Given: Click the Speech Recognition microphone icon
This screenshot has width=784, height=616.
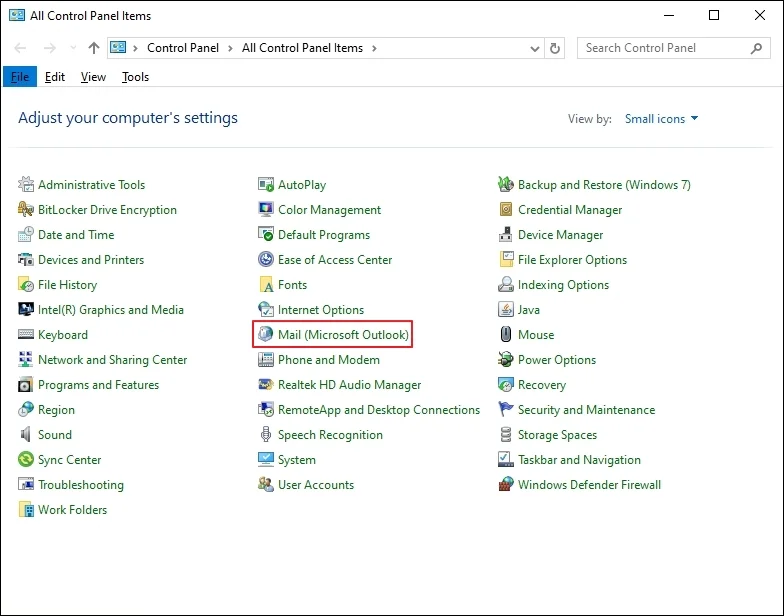Looking at the screenshot, I should [266, 434].
